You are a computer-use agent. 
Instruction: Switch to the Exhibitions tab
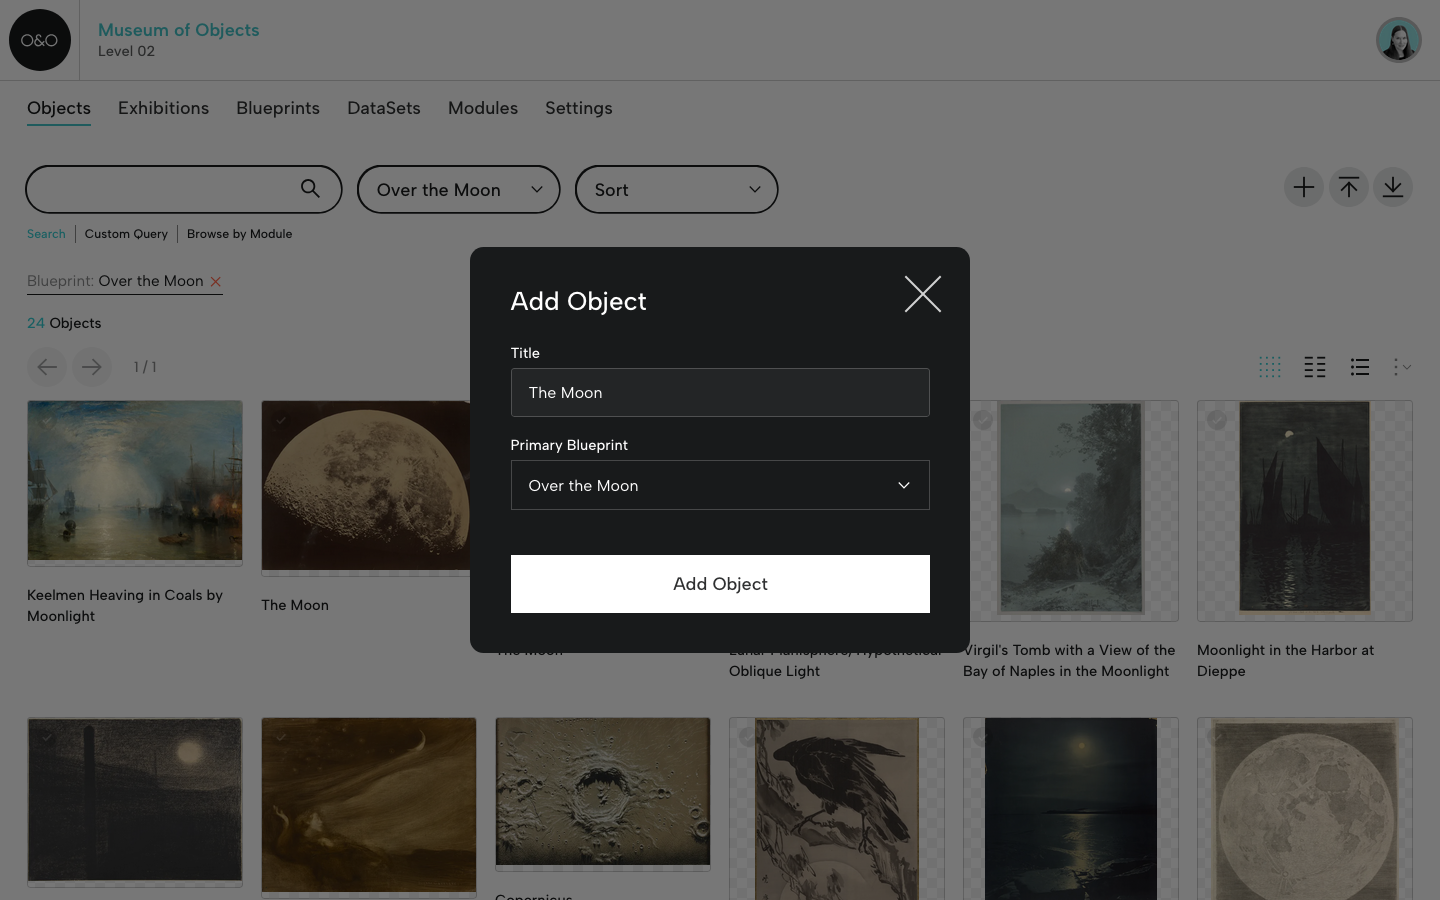[163, 108]
